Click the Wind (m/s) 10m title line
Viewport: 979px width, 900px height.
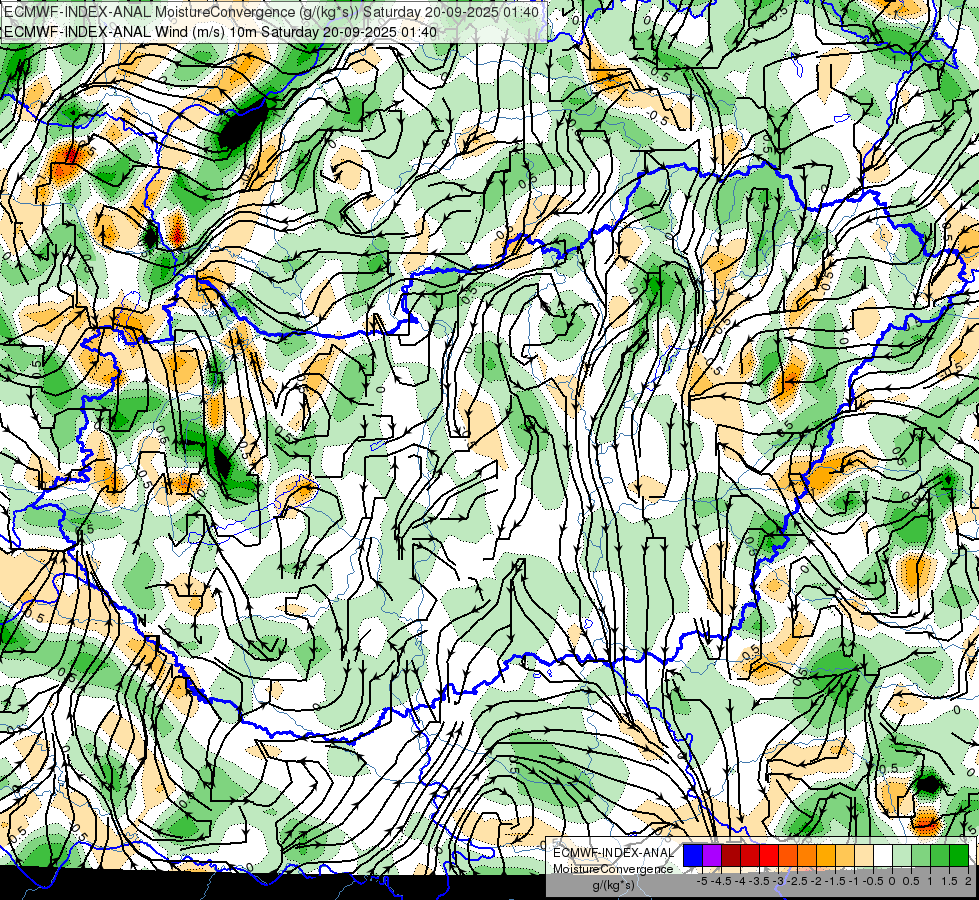pyautogui.click(x=220, y=32)
